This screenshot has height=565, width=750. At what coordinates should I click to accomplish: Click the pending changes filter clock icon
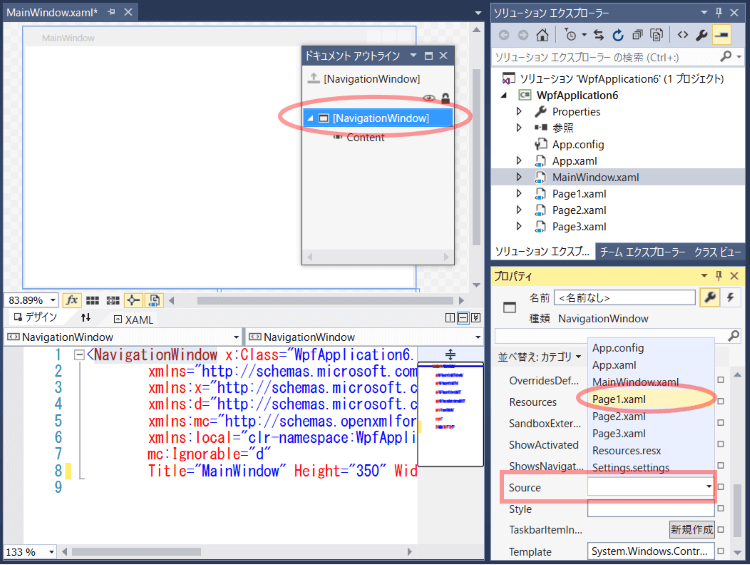[x=570, y=35]
